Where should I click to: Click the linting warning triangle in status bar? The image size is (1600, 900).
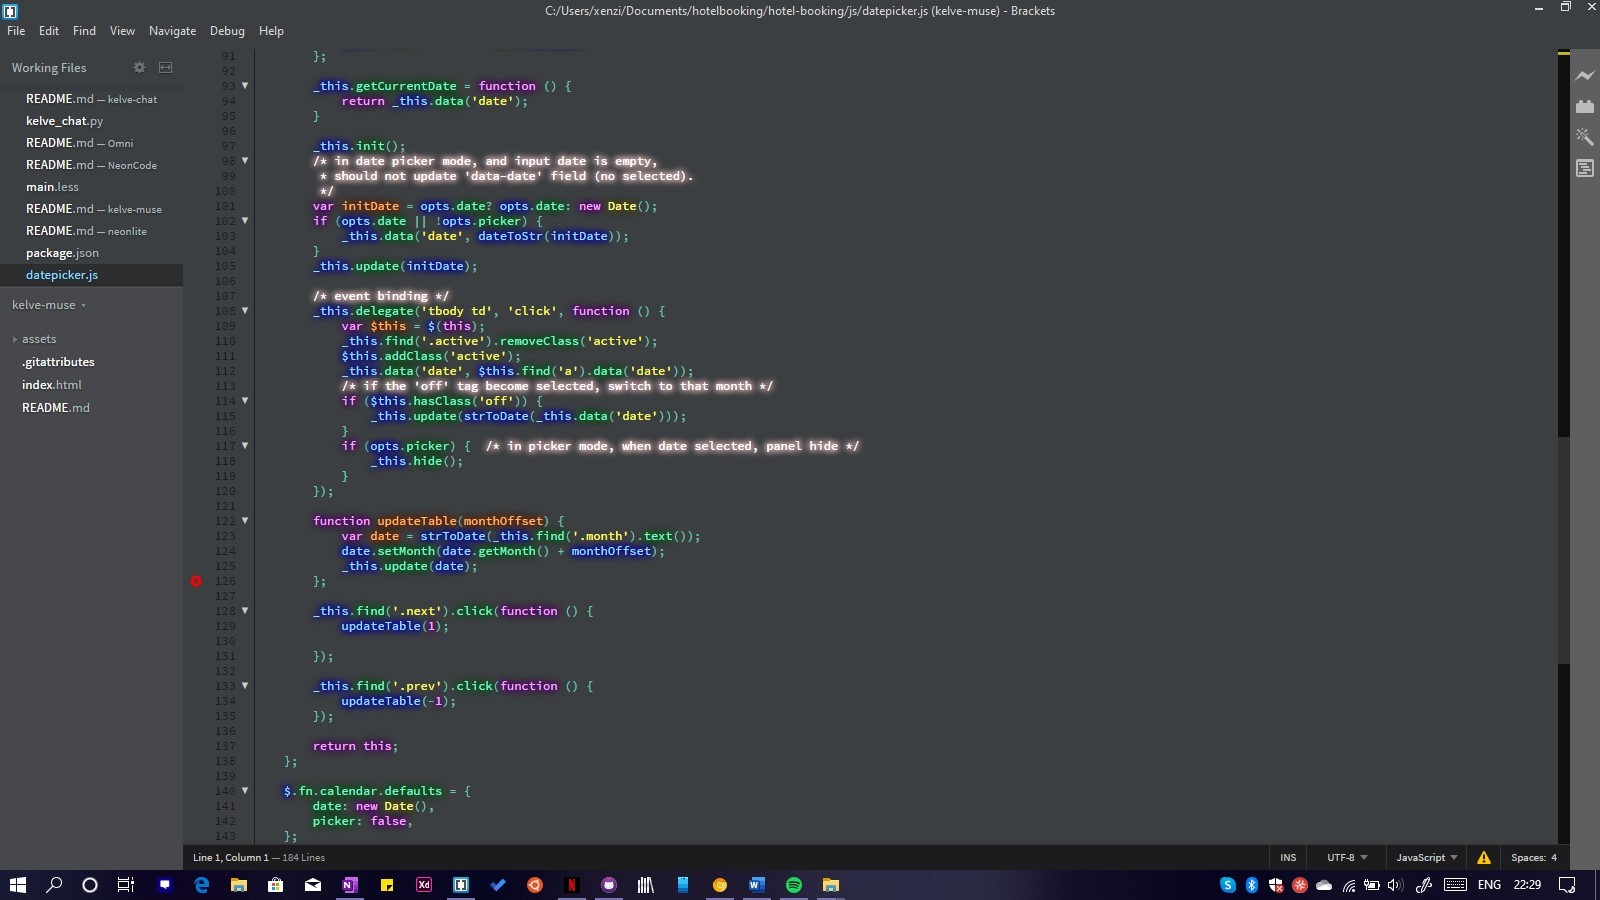[1484, 857]
